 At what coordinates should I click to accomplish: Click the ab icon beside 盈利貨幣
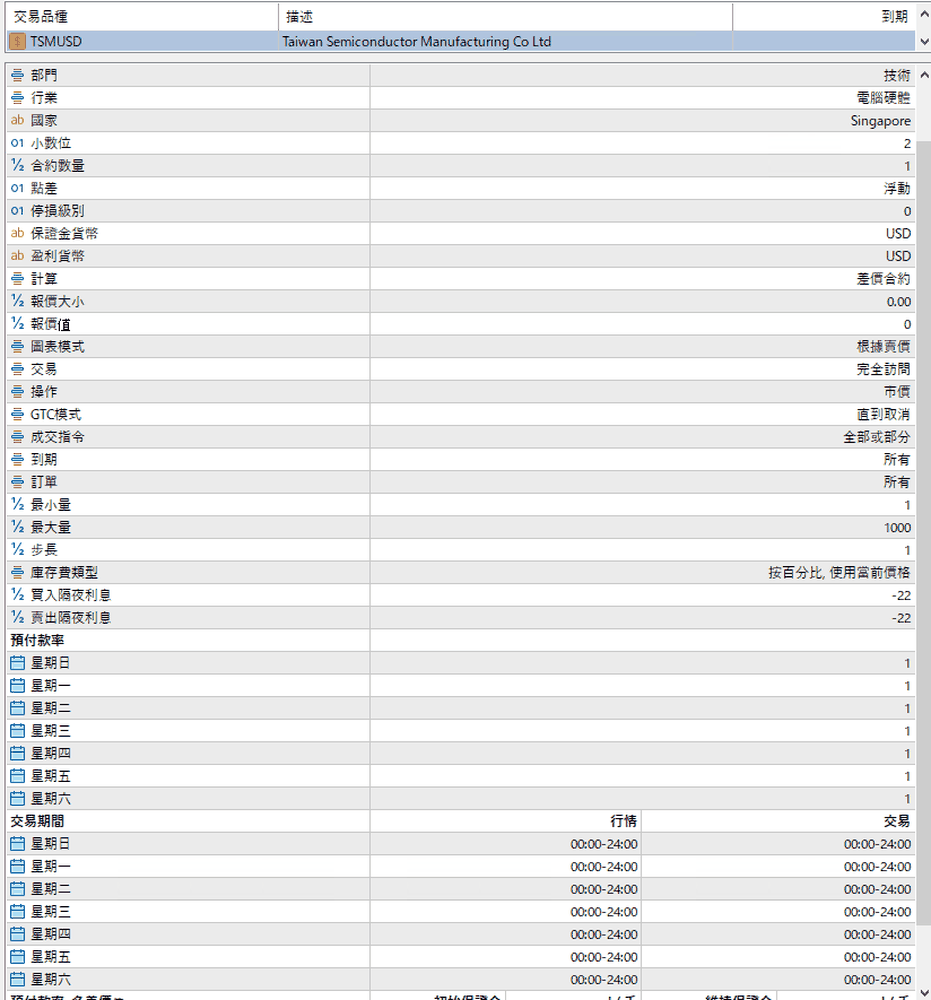(17, 256)
